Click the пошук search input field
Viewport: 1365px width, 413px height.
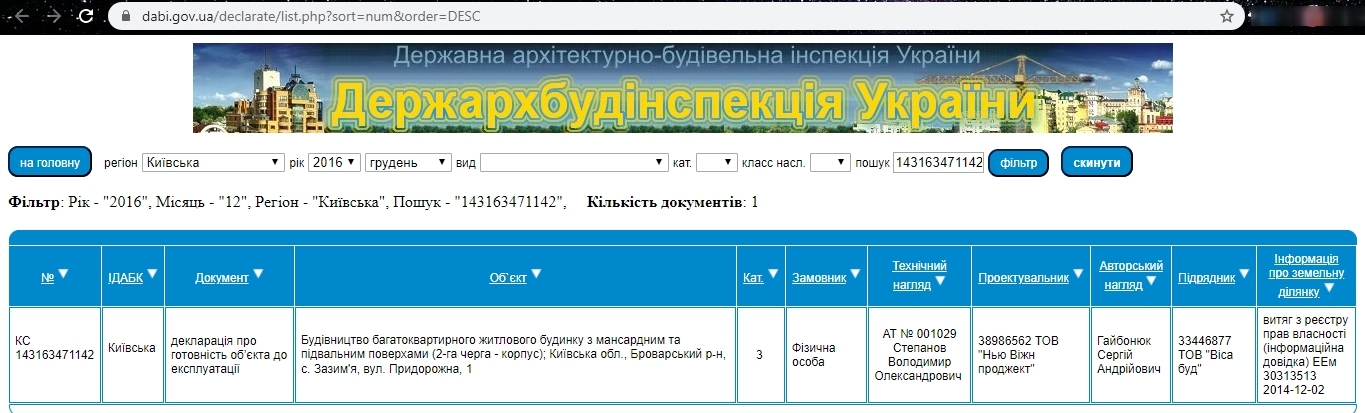point(938,162)
